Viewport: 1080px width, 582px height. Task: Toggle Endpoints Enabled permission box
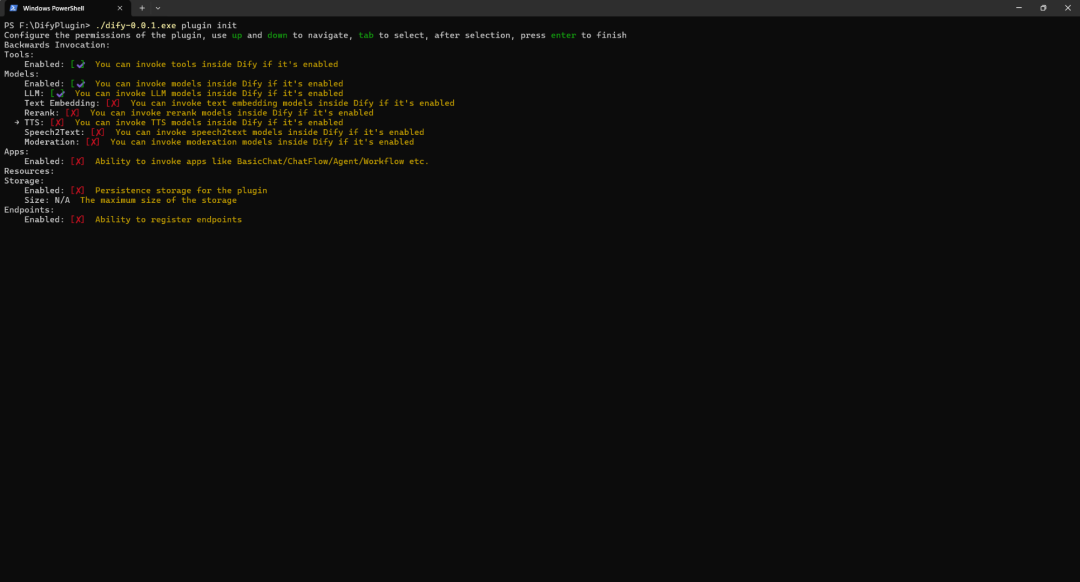click(x=78, y=219)
